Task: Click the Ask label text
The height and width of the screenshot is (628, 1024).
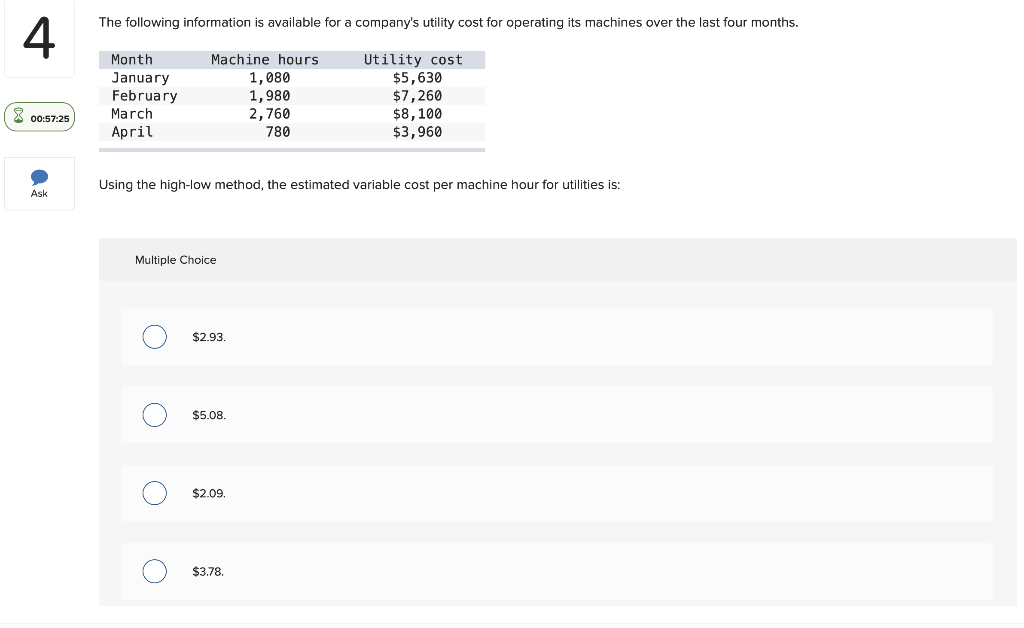Action: pyautogui.click(x=39, y=193)
